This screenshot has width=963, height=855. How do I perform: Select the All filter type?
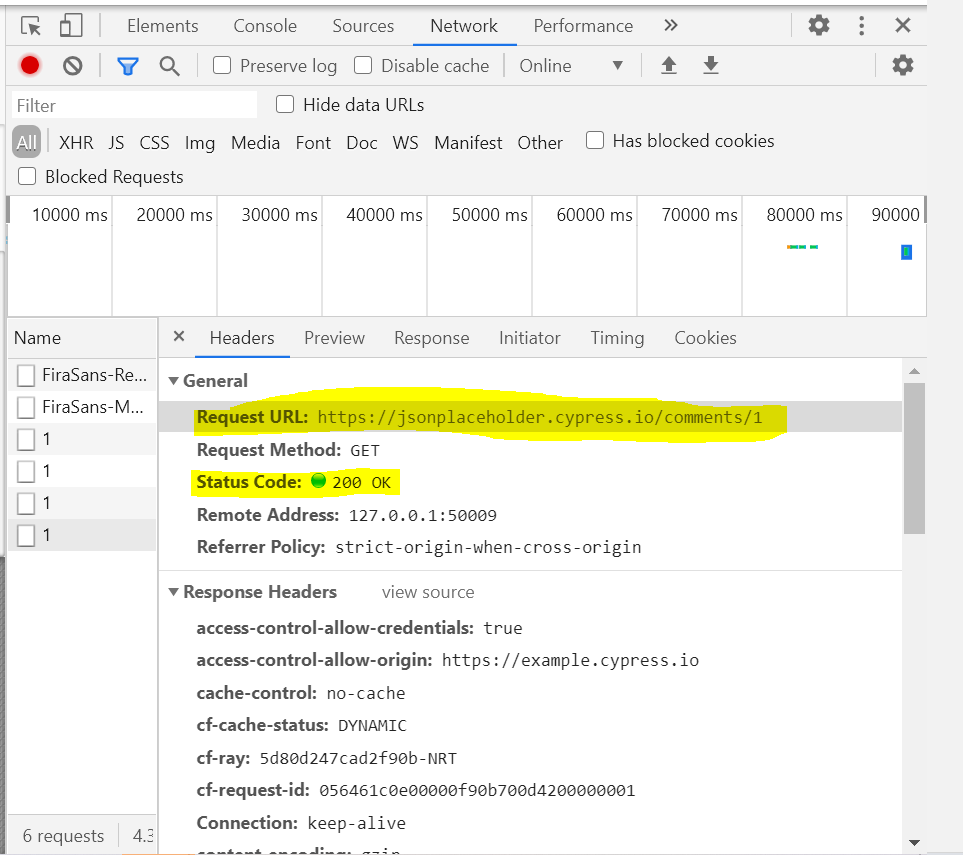pyautogui.click(x=26, y=142)
